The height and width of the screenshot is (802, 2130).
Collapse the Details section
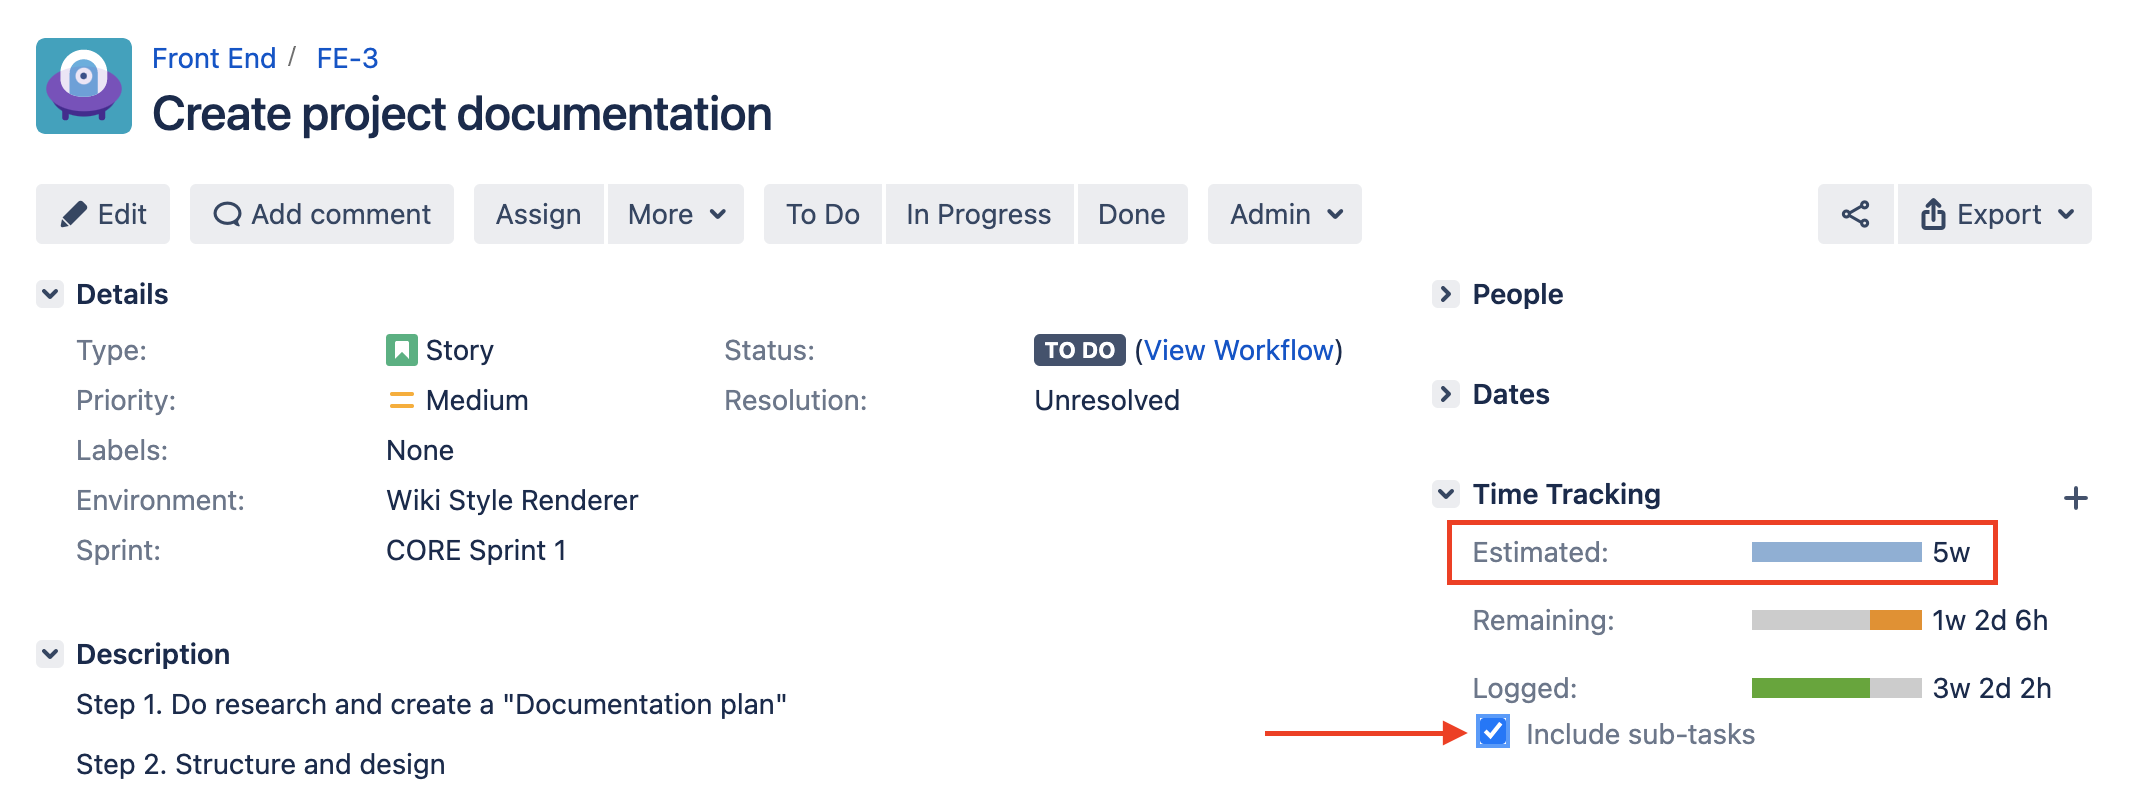[50, 294]
